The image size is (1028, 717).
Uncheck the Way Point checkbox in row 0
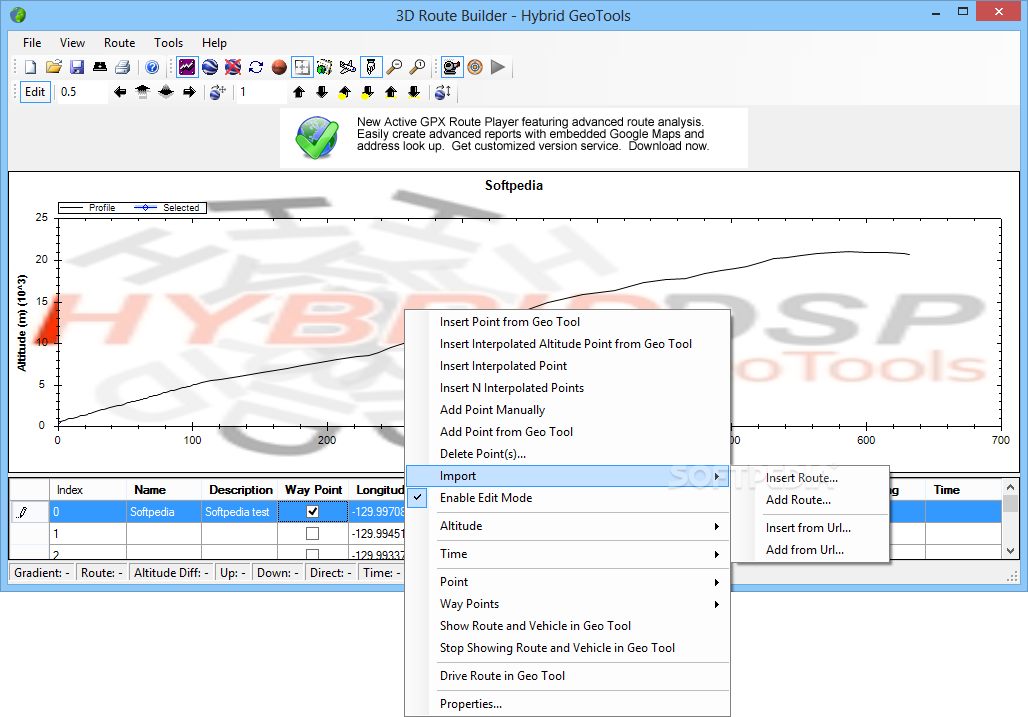(x=313, y=511)
